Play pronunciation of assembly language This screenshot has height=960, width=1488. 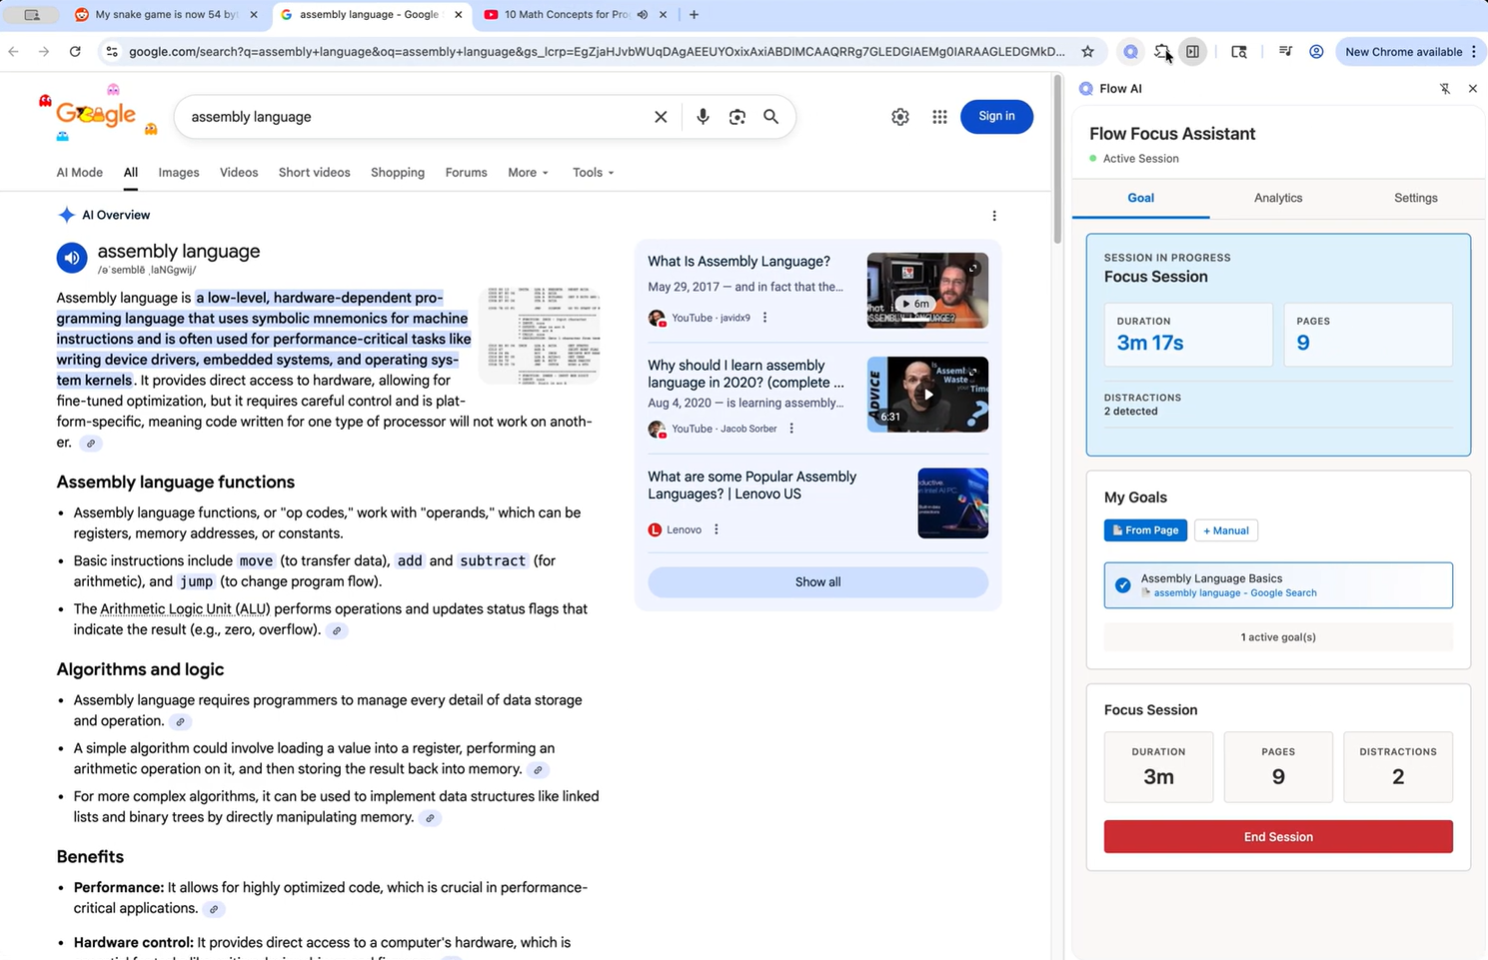click(x=72, y=258)
